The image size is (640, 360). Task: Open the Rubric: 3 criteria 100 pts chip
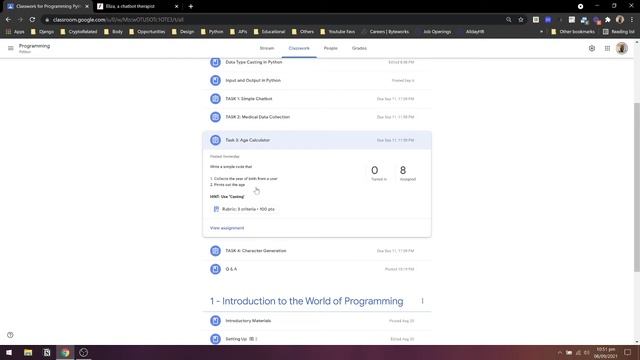coord(244,209)
